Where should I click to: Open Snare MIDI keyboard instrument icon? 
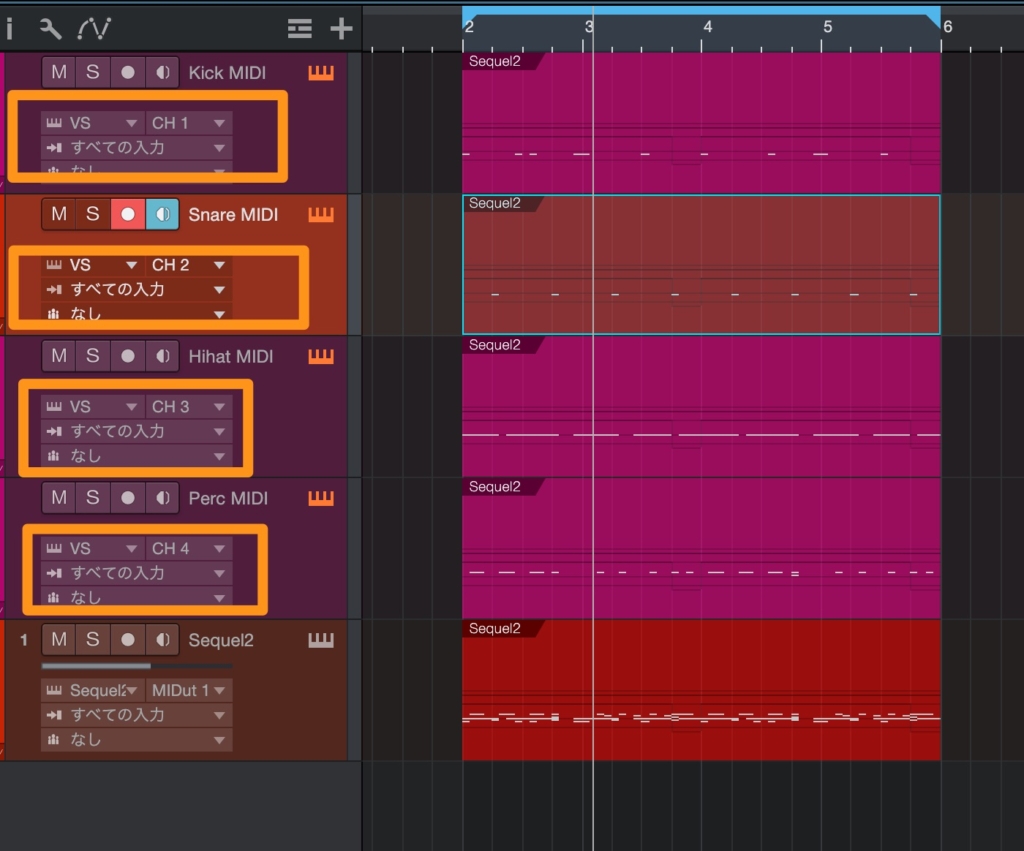point(320,215)
